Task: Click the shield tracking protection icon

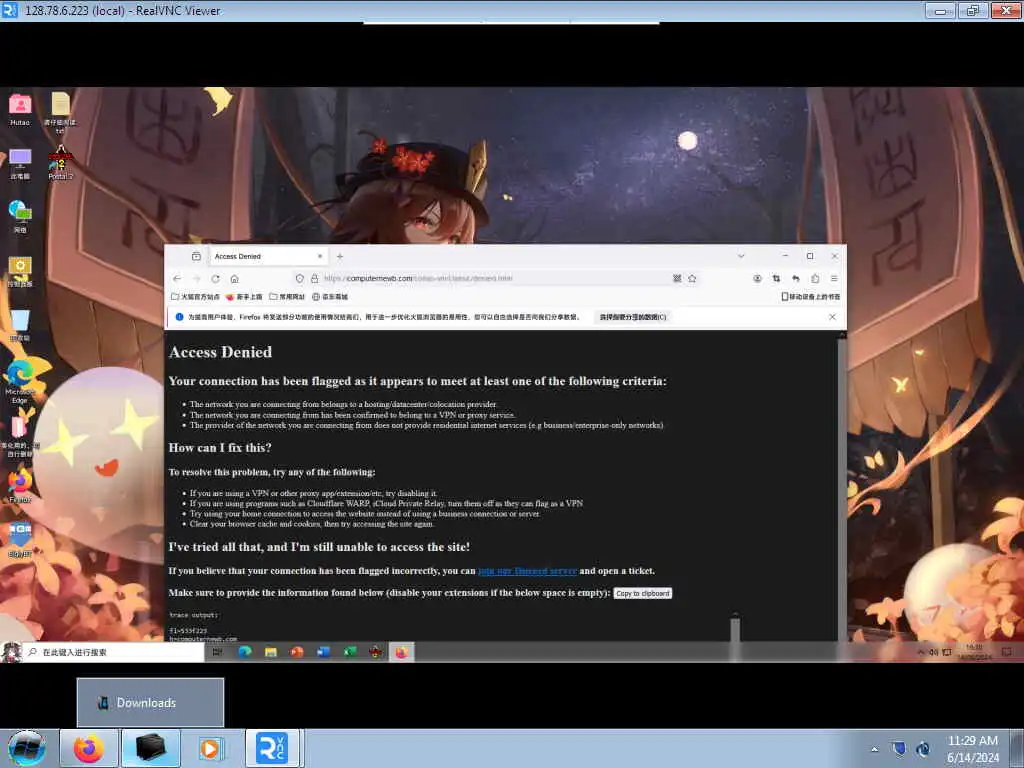Action: (x=299, y=278)
